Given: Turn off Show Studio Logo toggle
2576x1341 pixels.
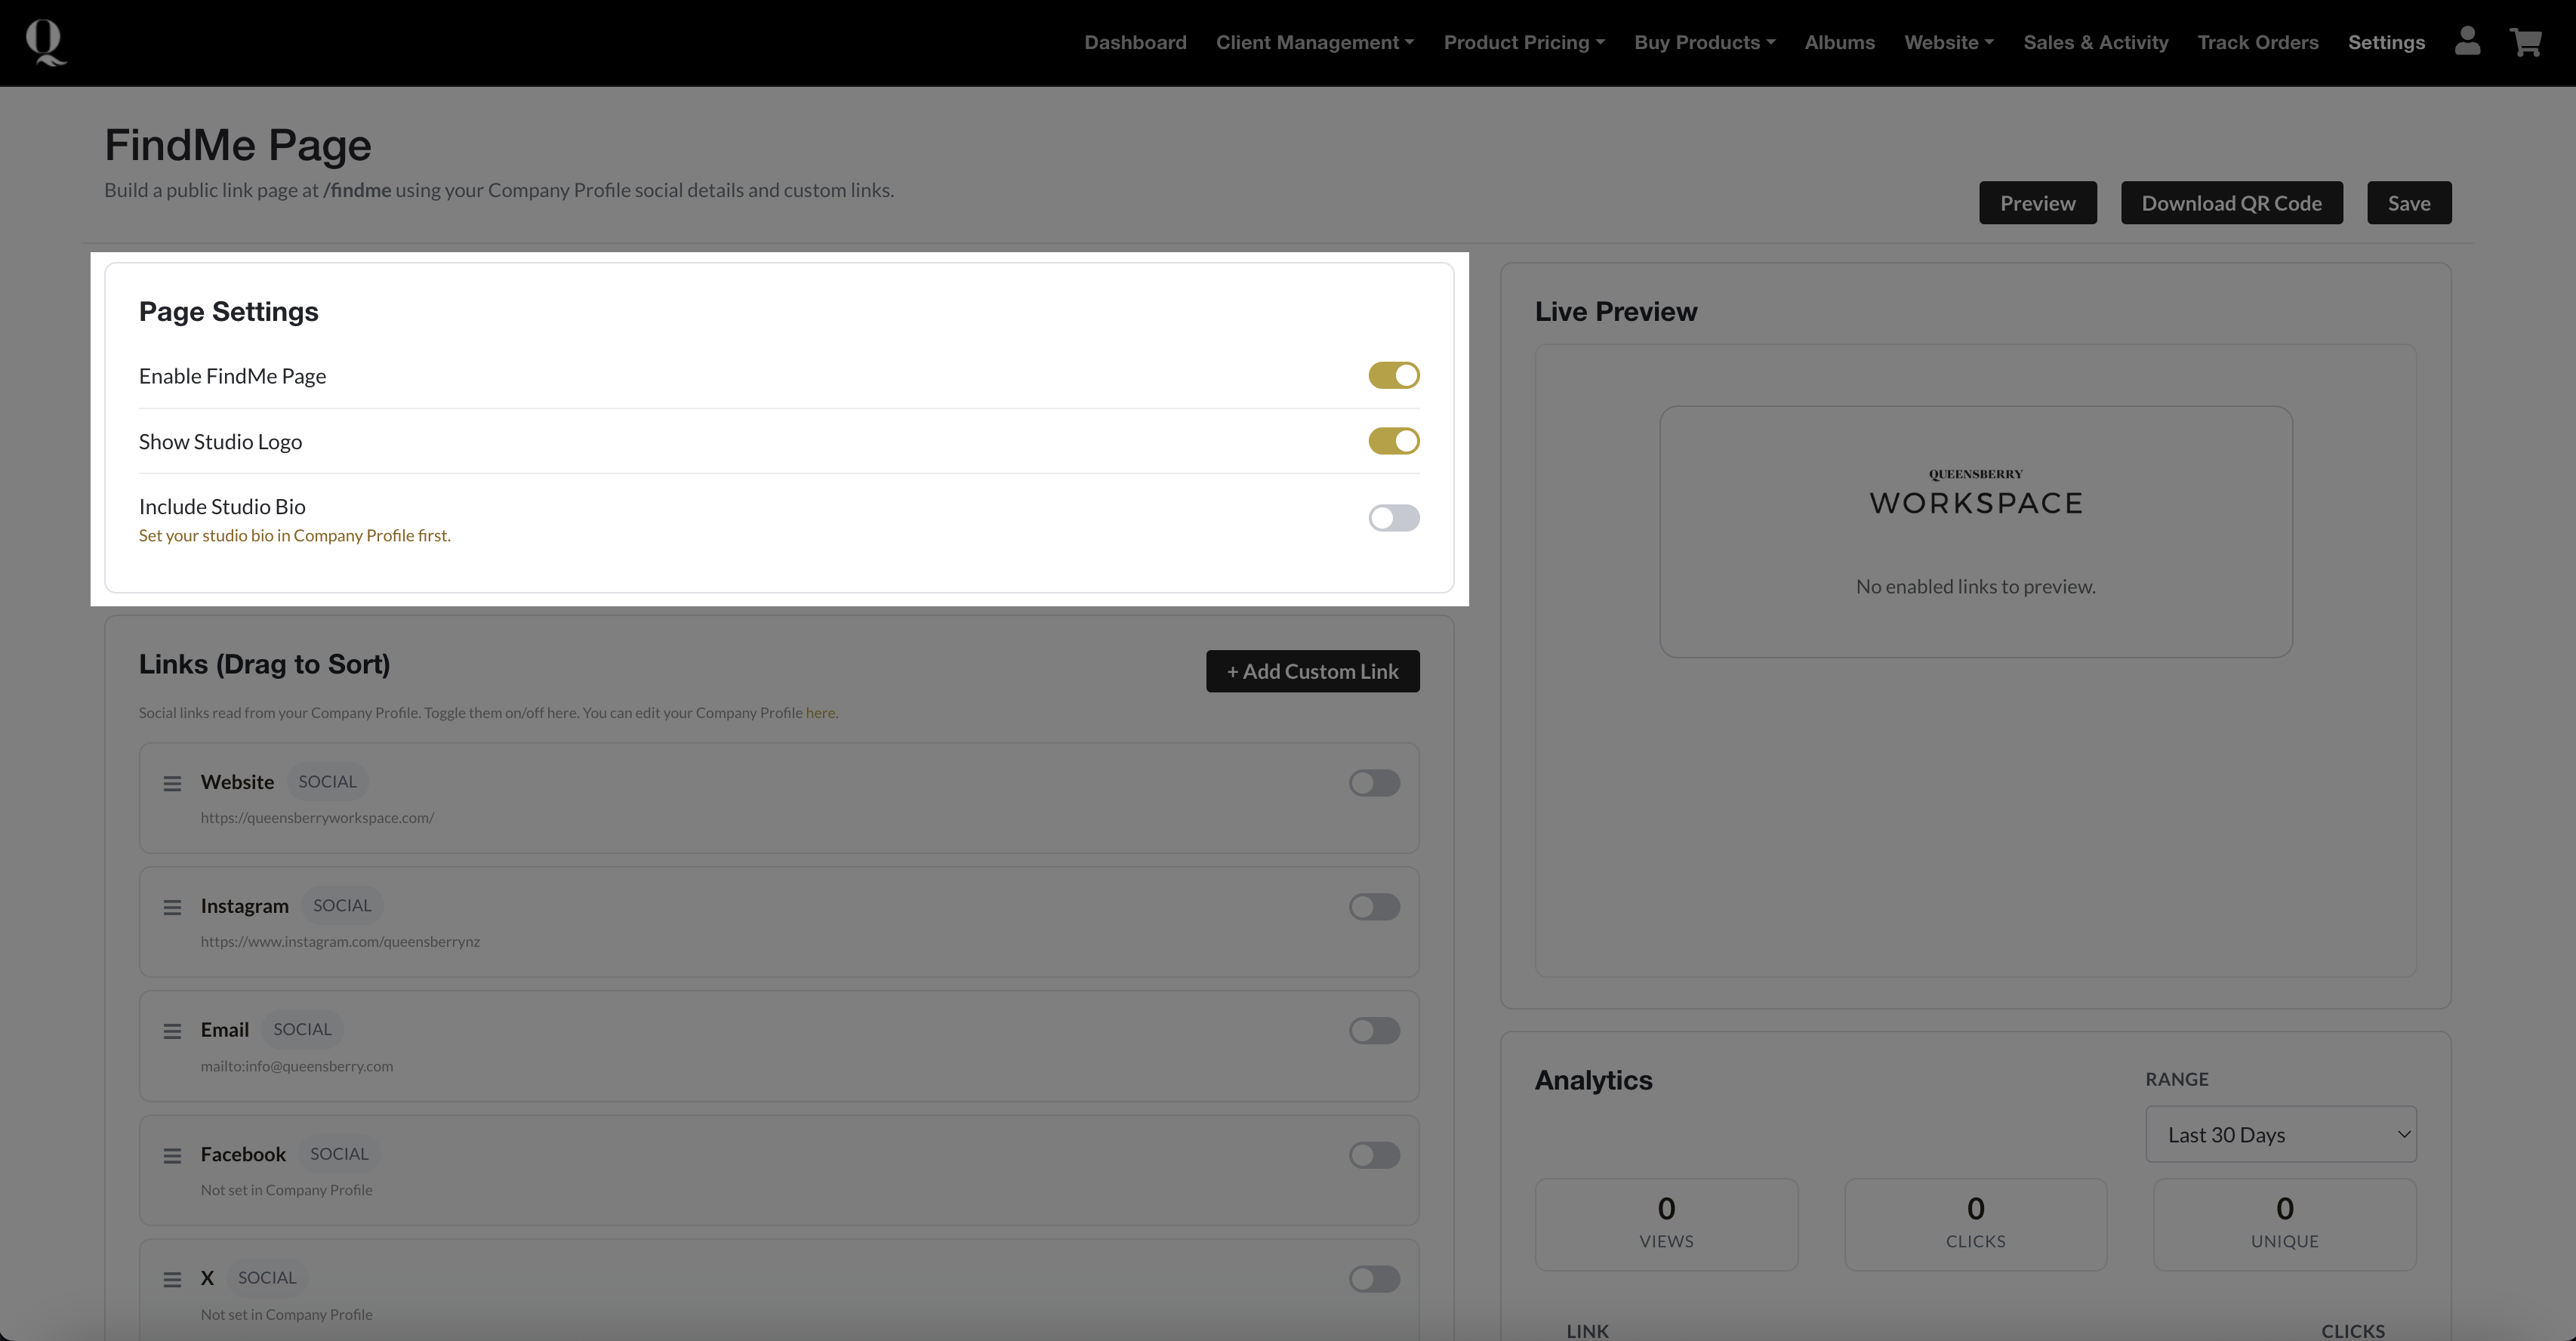Looking at the screenshot, I should pyautogui.click(x=1393, y=441).
